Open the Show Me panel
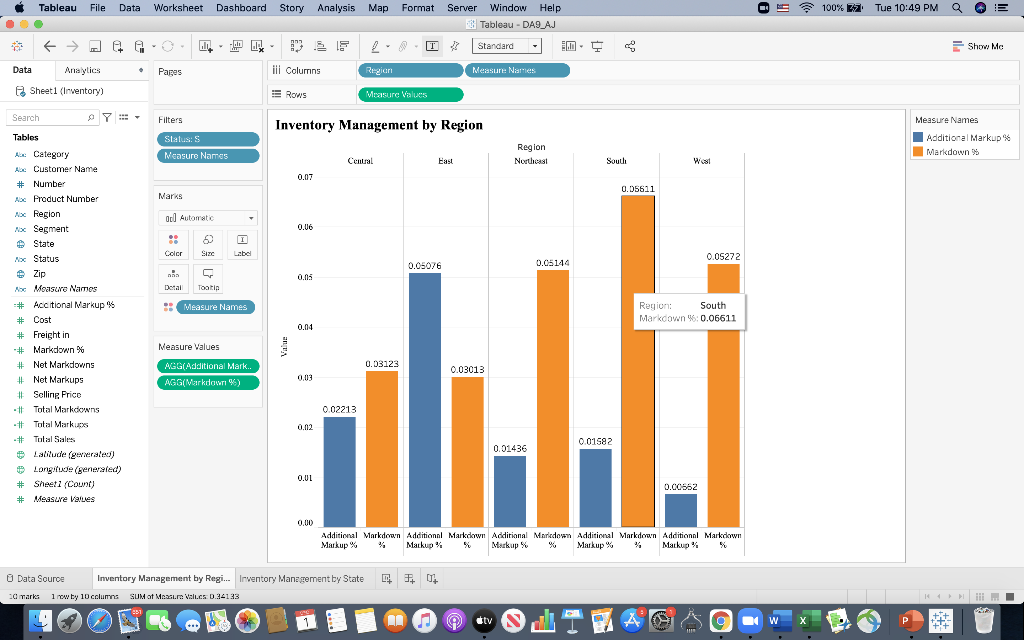The height and width of the screenshot is (640, 1024). 979,45
